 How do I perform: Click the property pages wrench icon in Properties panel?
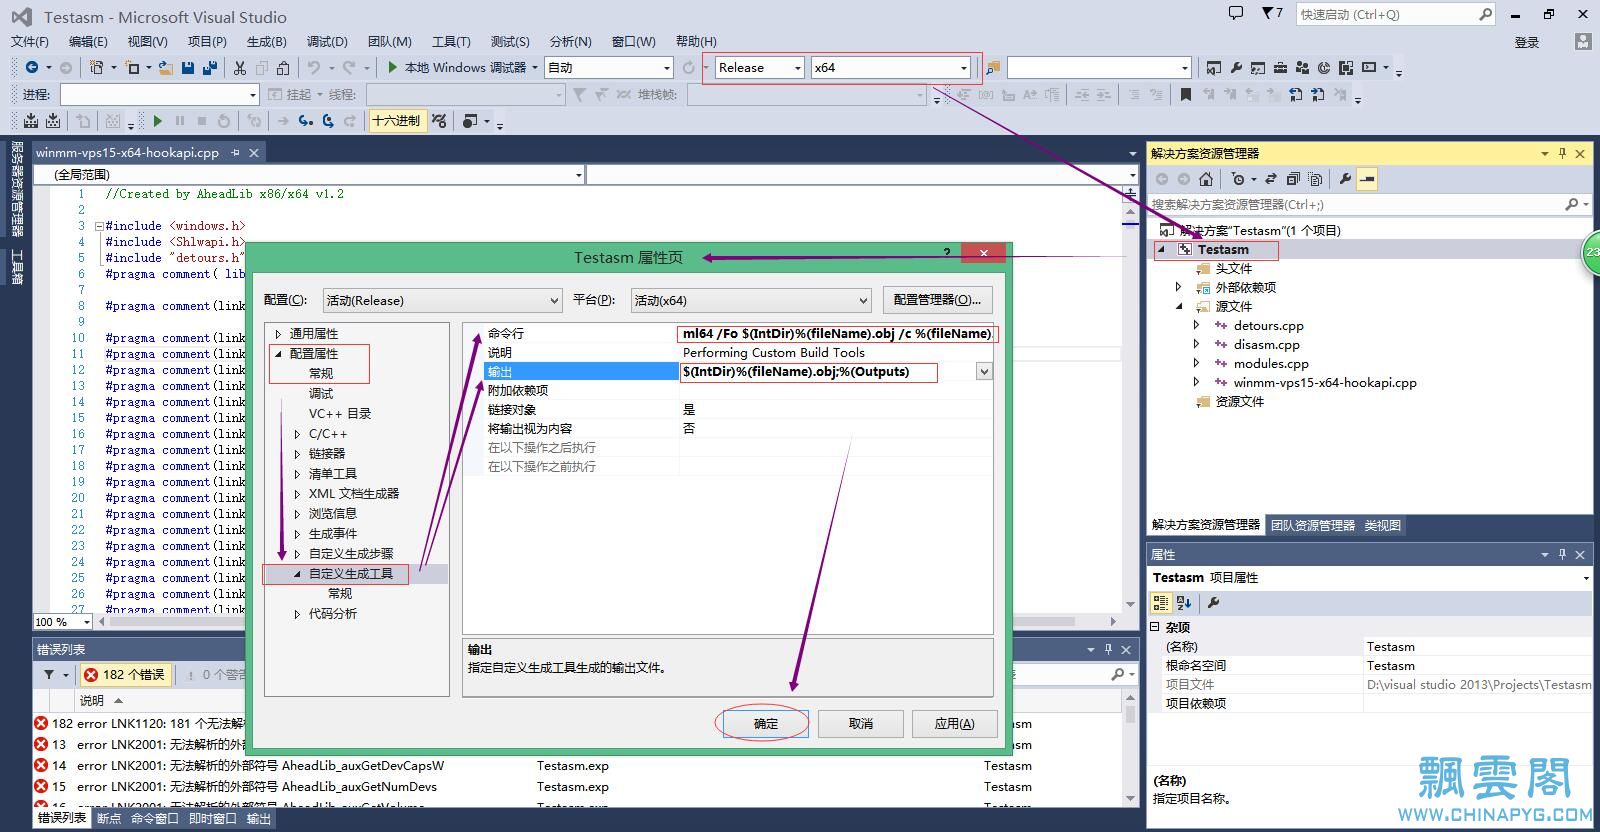[1213, 602]
